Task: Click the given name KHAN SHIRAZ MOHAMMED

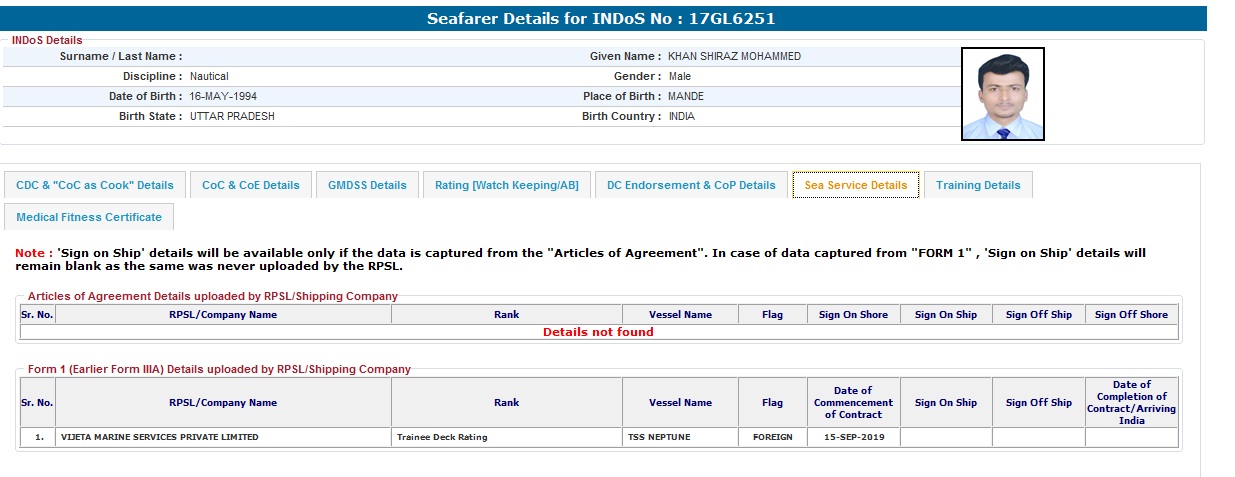Action: 734,57
